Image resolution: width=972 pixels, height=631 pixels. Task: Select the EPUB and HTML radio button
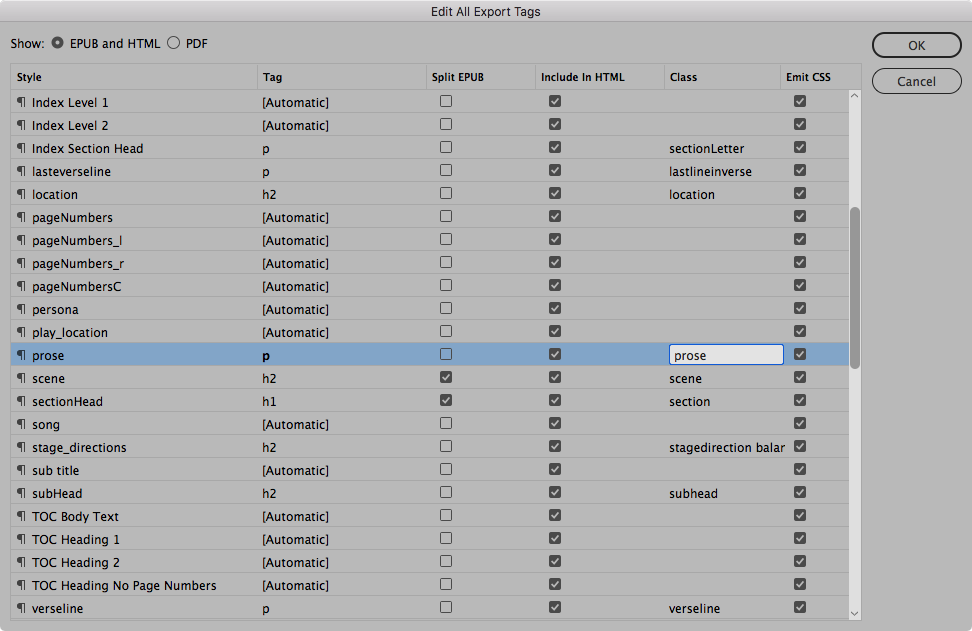(x=58, y=43)
